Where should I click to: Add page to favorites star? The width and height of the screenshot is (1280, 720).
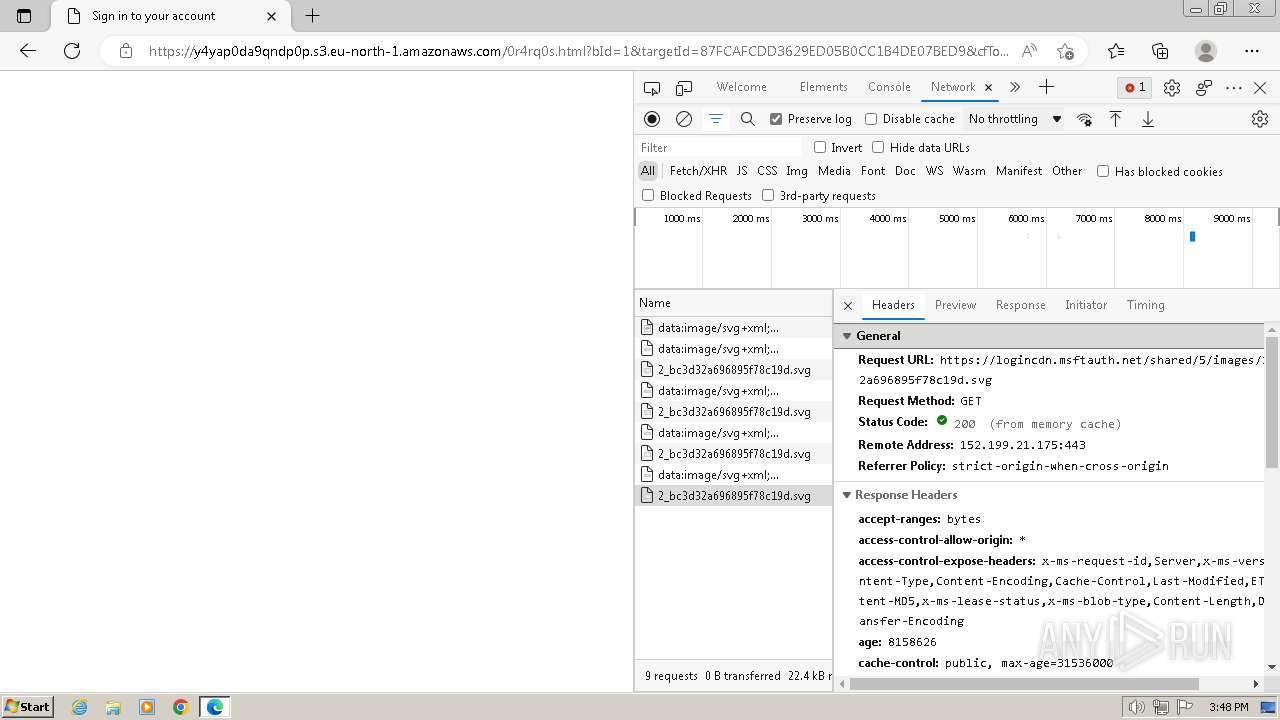(1065, 51)
